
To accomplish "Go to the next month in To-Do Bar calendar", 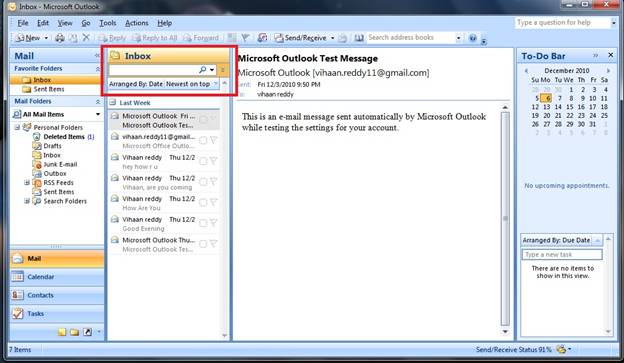I will click(608, 70).
